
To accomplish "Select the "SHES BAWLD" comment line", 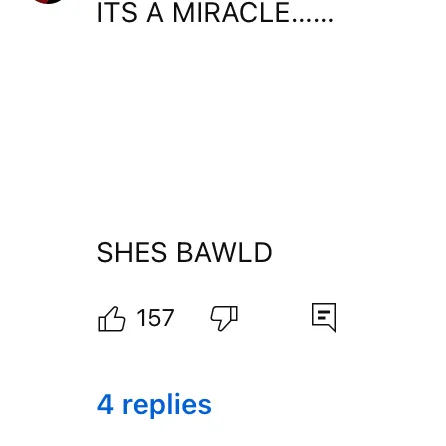I will (184, 252).
